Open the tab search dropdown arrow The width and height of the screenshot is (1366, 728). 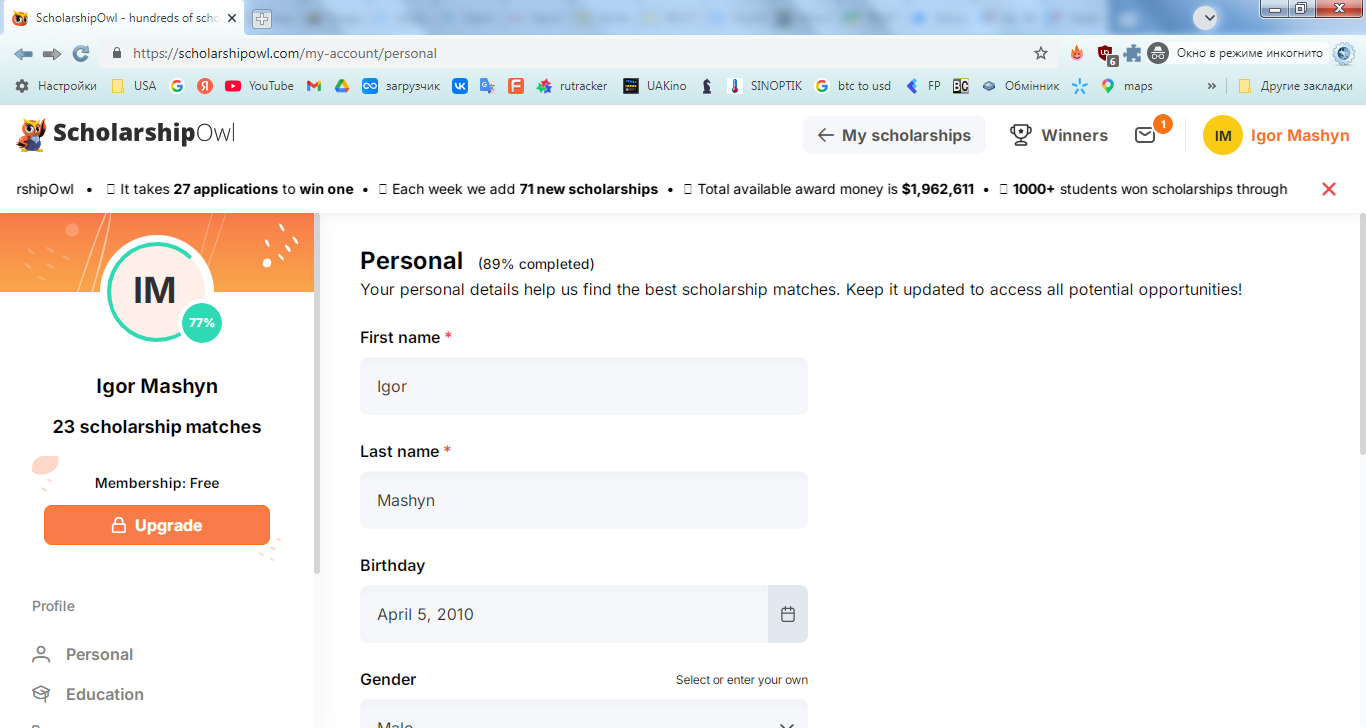click(1207, 17)
